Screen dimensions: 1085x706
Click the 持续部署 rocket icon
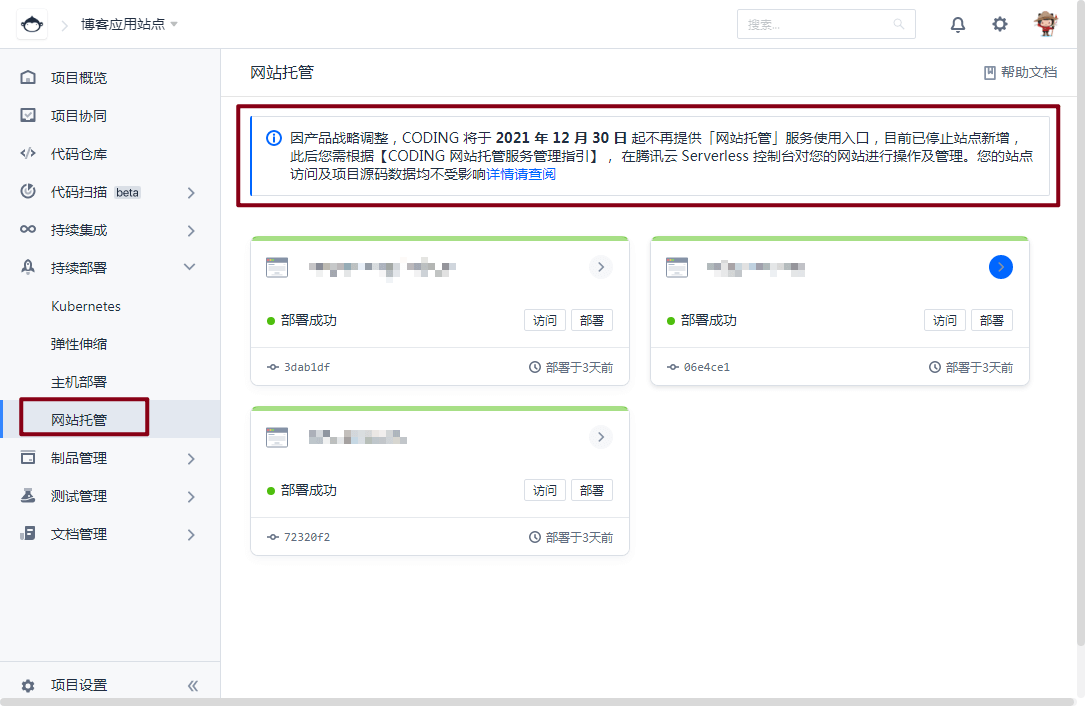click(28, 267)
